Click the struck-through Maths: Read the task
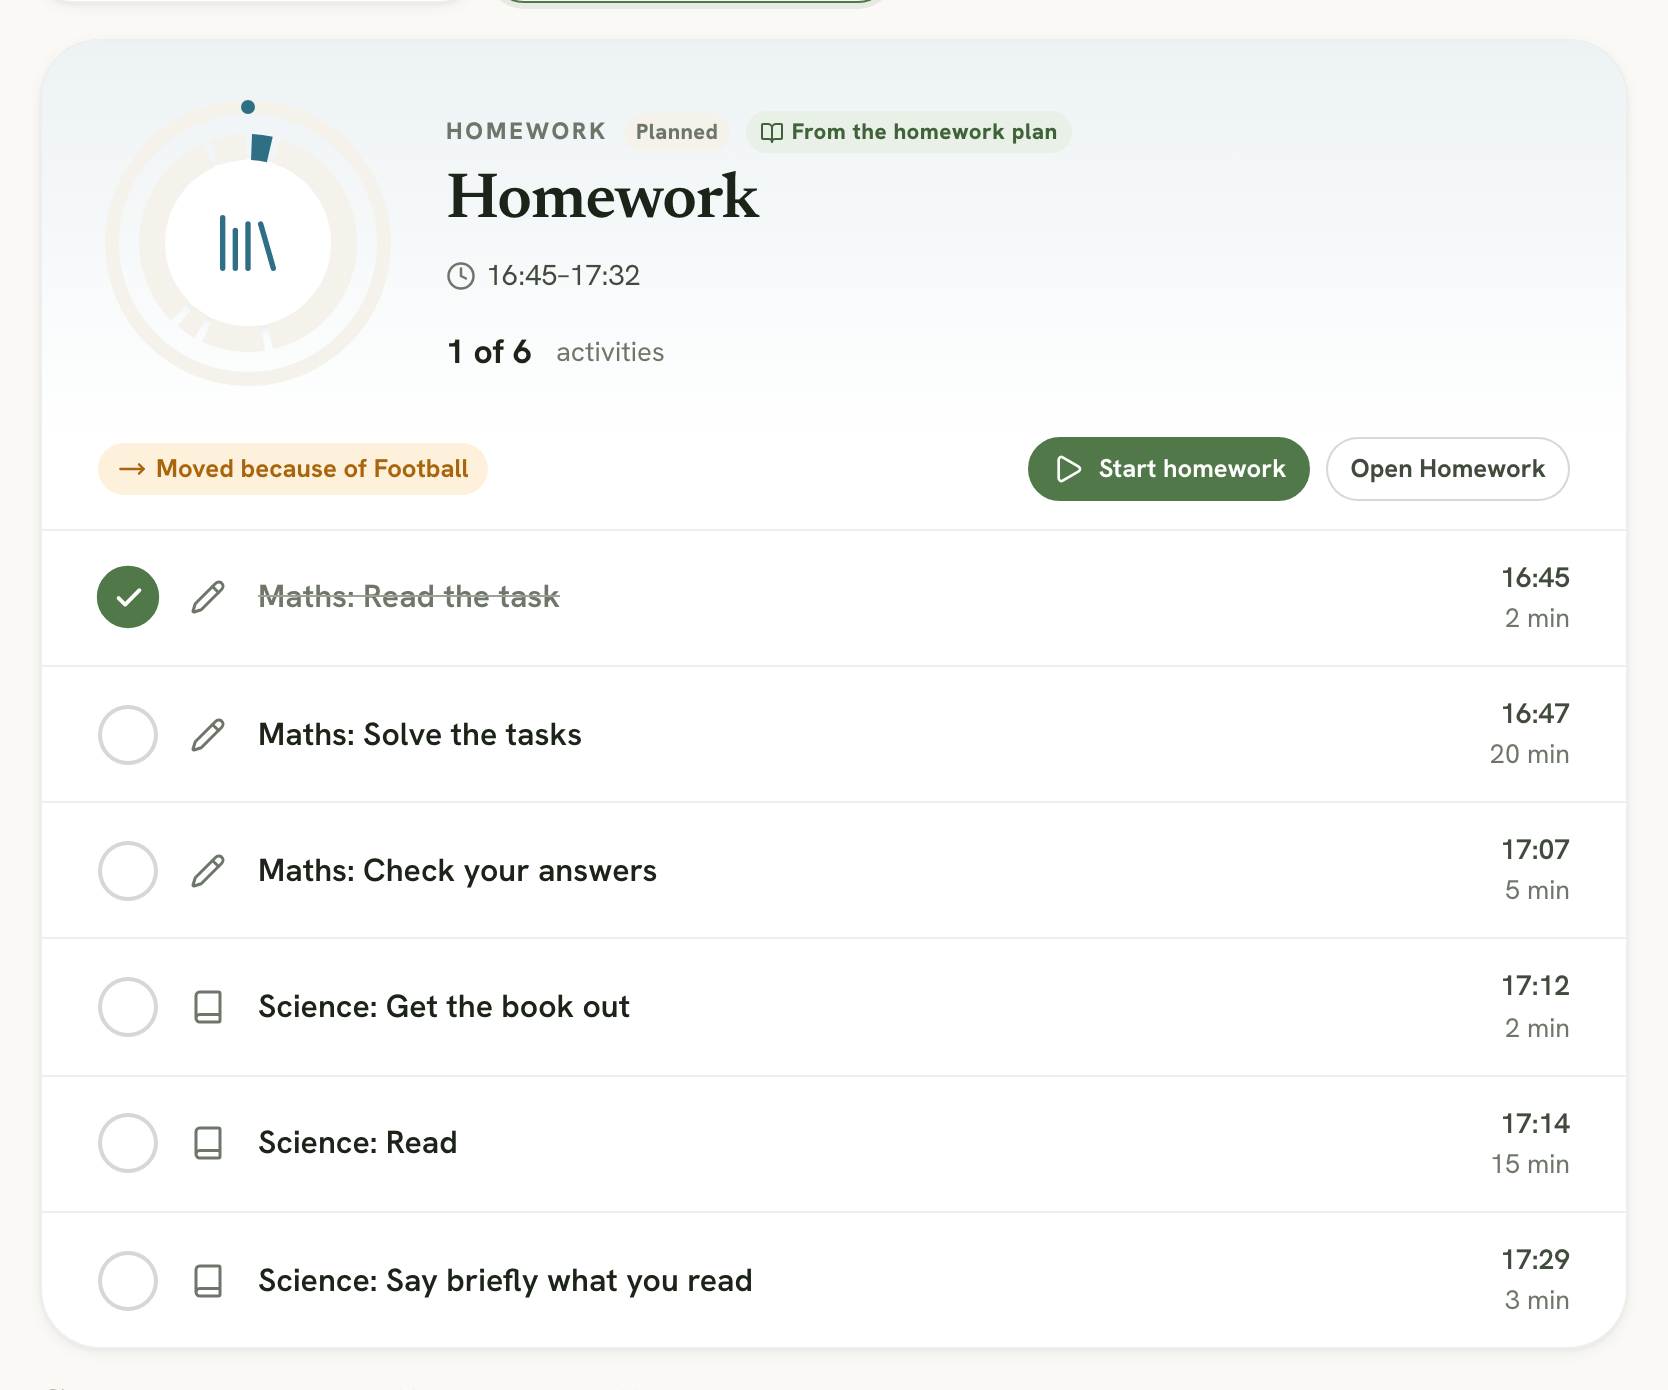This screenshot has width=1668, height=1390. (x=409, y=597)
